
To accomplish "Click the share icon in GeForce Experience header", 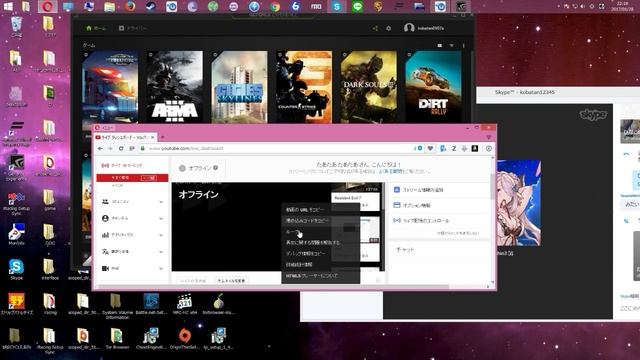I will [375, 28].
